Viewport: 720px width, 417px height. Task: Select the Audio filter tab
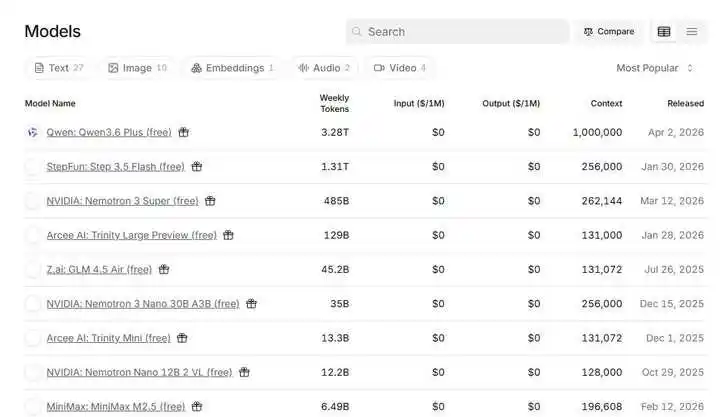[324, 68]
